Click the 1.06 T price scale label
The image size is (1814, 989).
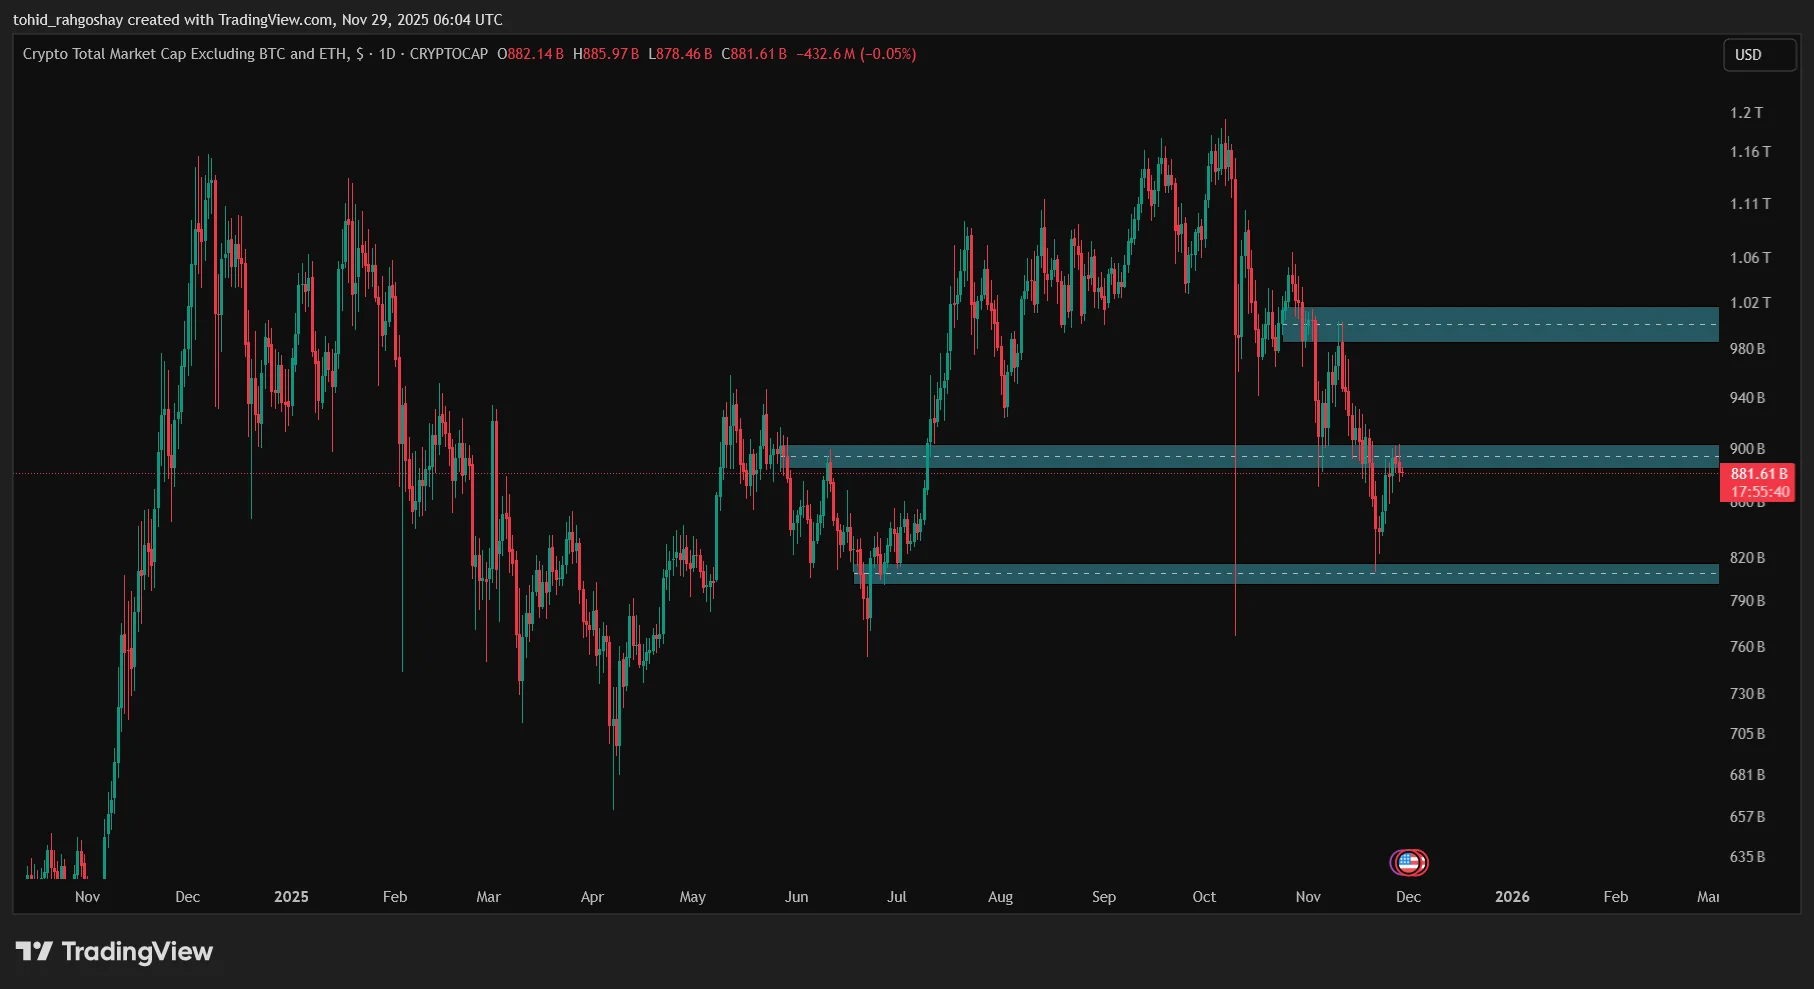[x=1749, y=258]
